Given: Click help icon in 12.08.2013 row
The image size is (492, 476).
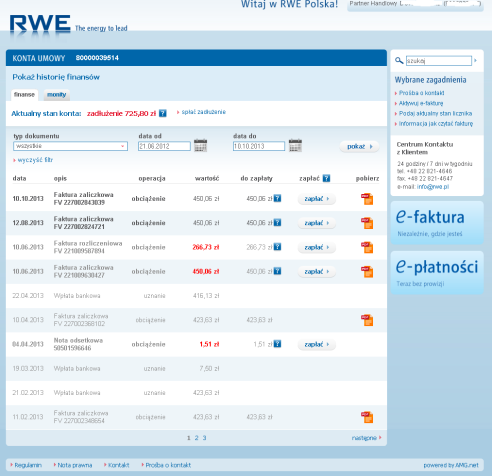Looking at the screenshot, I should coord(277,223).
